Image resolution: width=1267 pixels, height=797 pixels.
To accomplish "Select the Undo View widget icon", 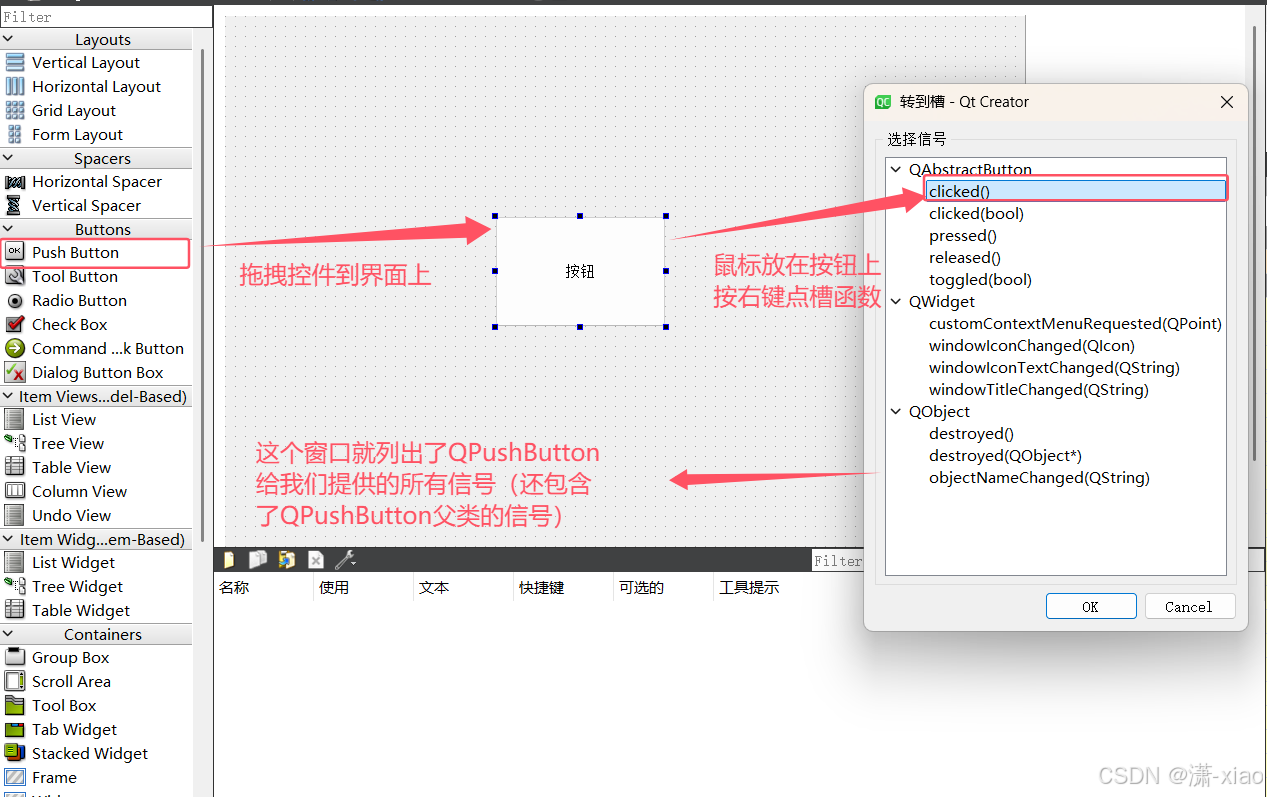I will tap(15, 515).
